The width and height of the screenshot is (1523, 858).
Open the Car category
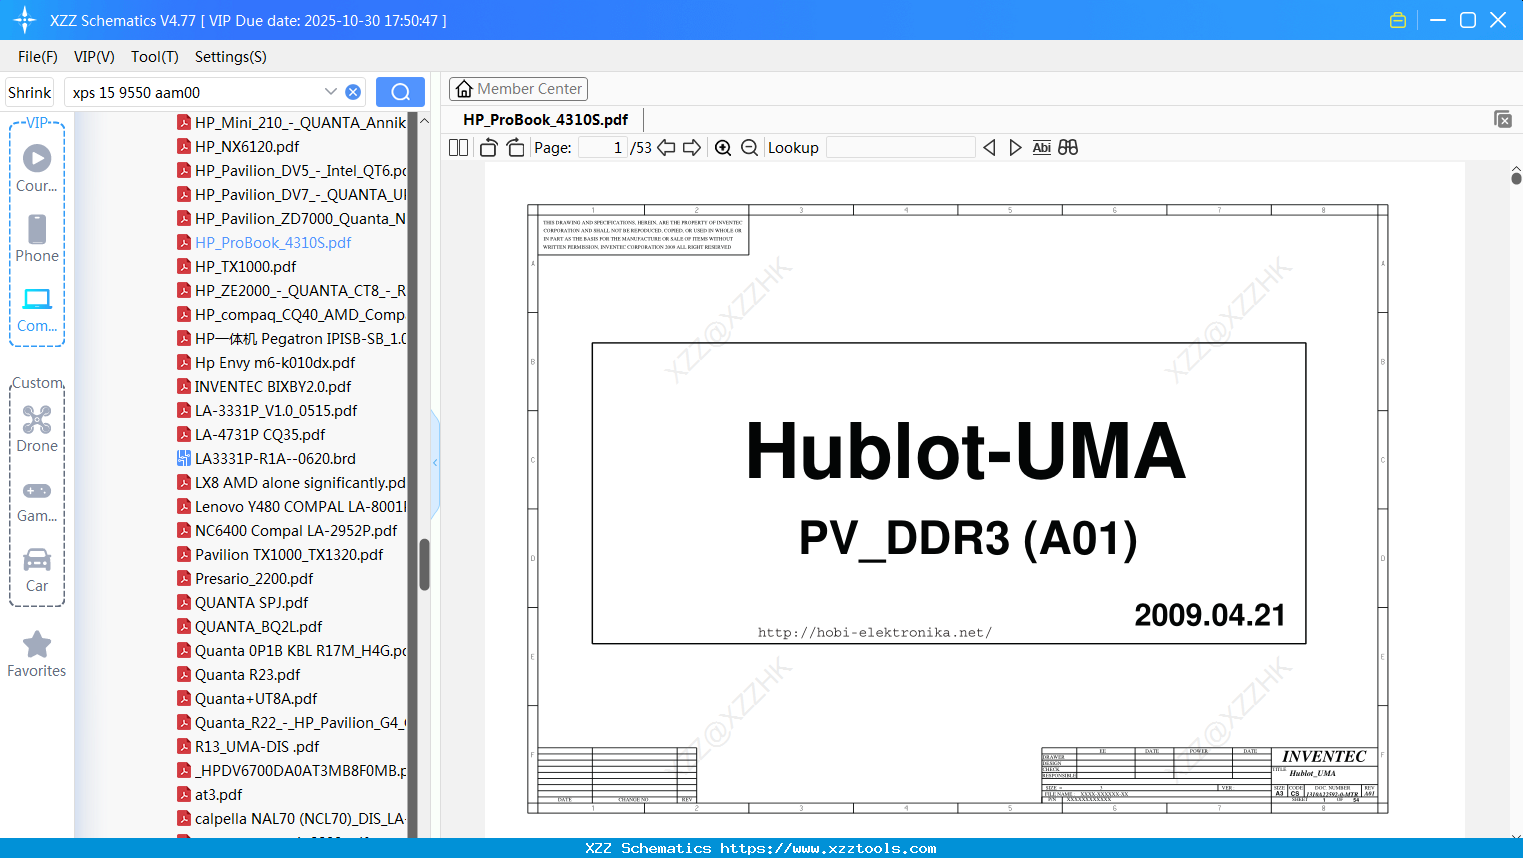click(x=37, y=570)
